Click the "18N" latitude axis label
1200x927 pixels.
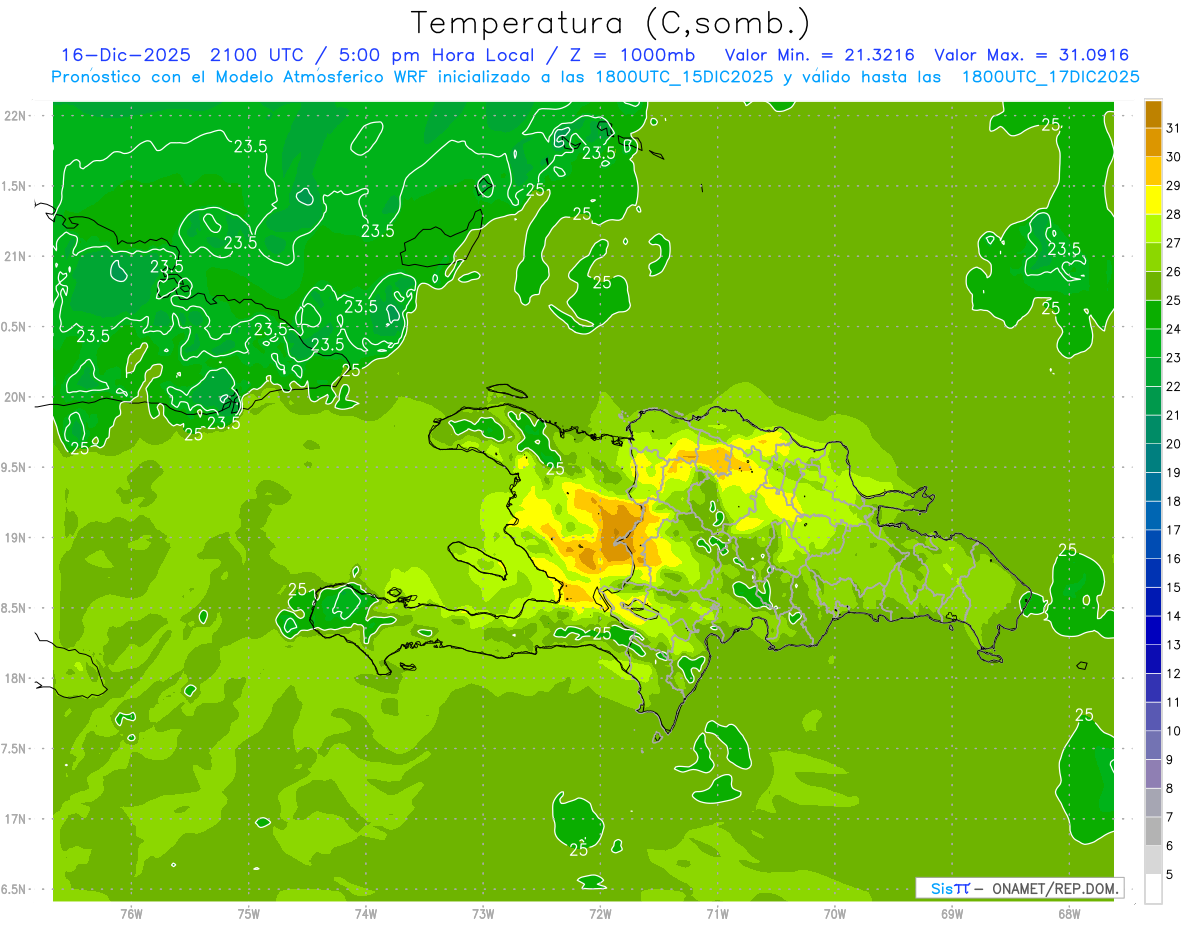[15, 678]
